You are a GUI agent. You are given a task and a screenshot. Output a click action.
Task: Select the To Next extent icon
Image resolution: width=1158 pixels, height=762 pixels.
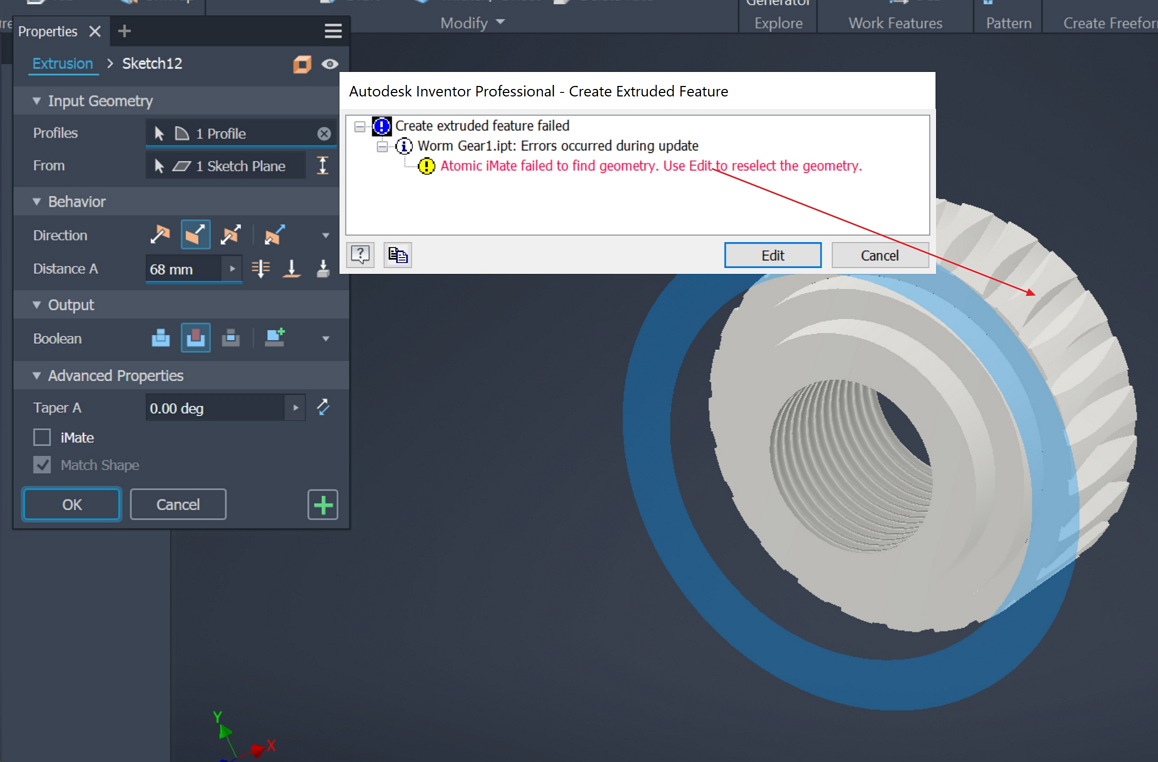point(323,269)
